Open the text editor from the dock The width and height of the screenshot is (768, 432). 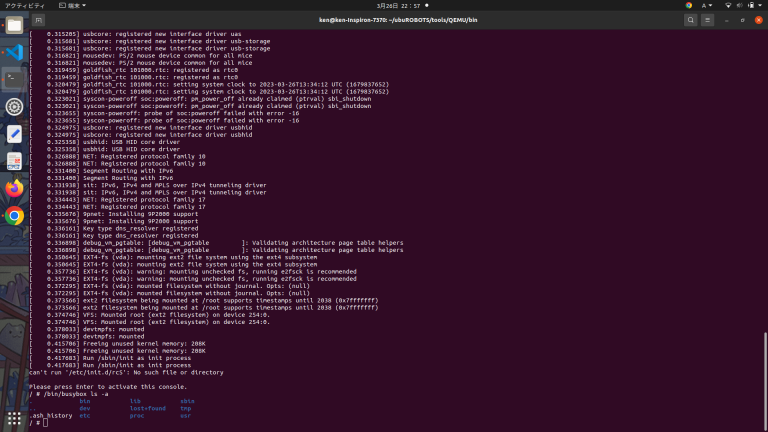pos(14,133)
